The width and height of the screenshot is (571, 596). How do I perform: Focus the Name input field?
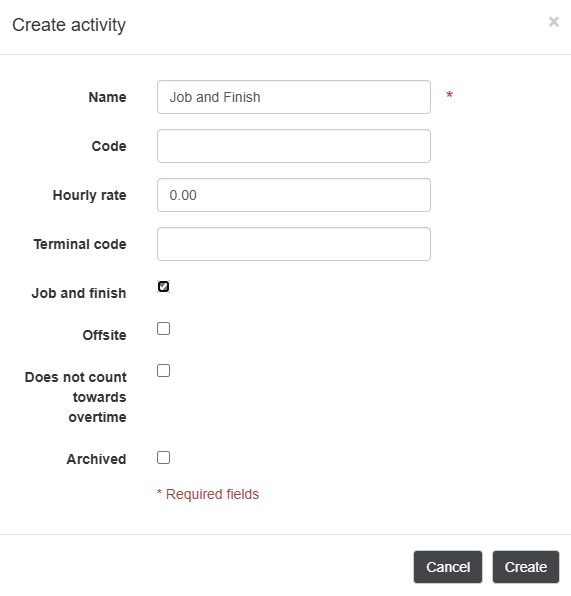(x=294, y=97)
